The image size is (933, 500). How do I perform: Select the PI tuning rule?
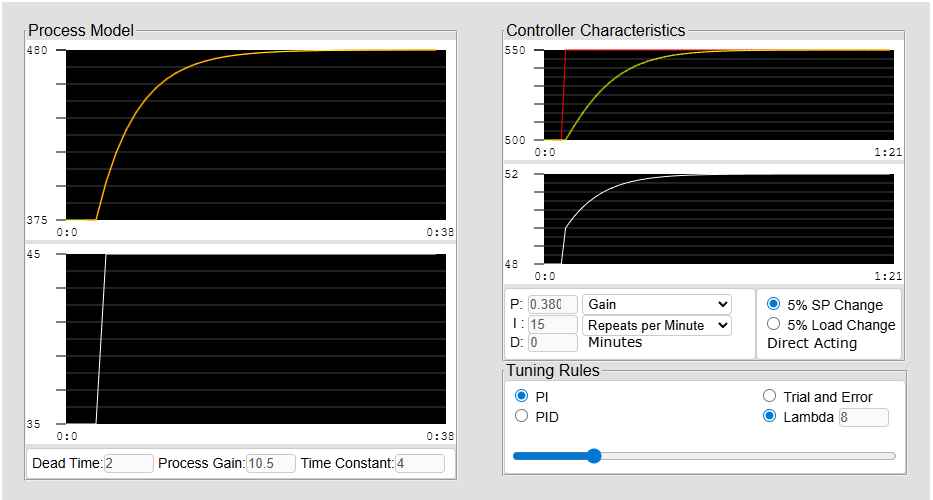(x=521, y=396)
